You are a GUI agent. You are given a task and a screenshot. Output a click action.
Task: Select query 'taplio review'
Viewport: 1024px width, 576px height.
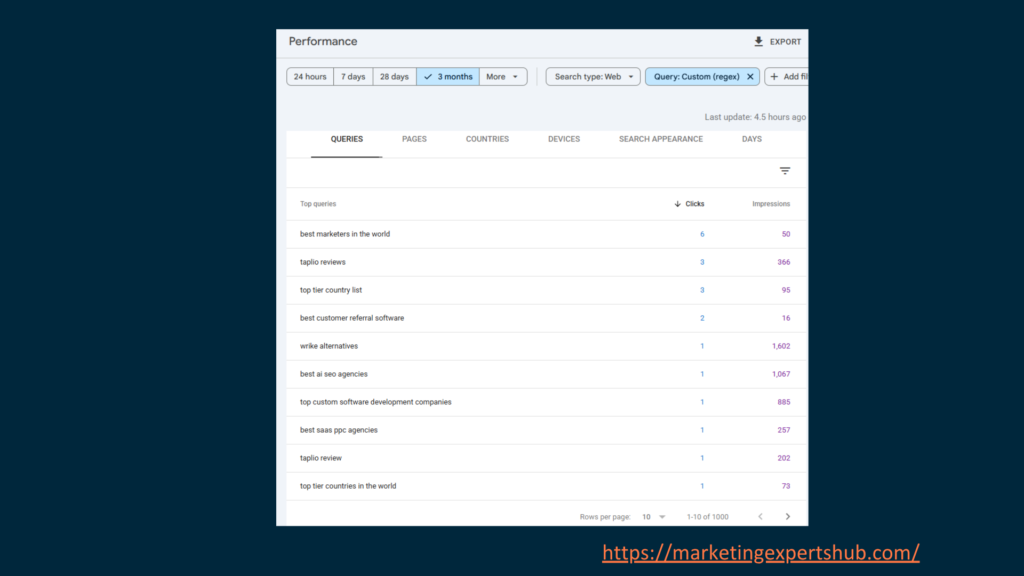(321, 458)
